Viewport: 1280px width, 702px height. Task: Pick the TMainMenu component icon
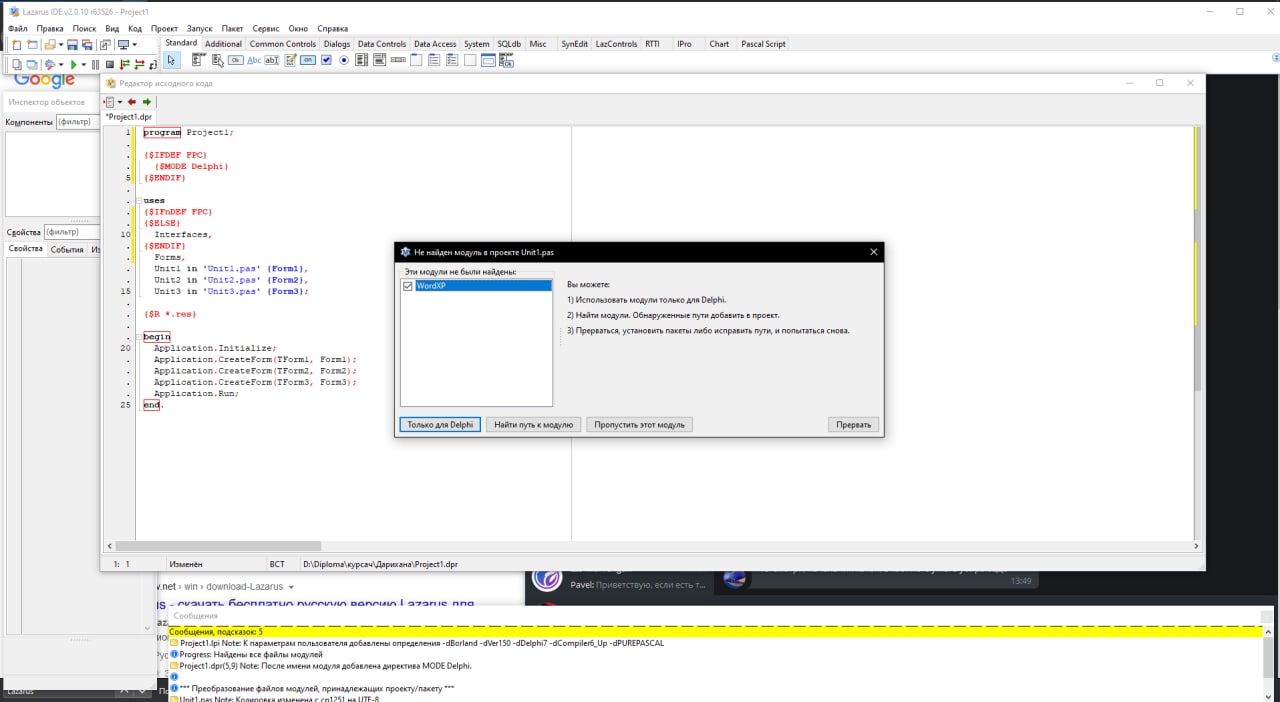coord(198,60)
